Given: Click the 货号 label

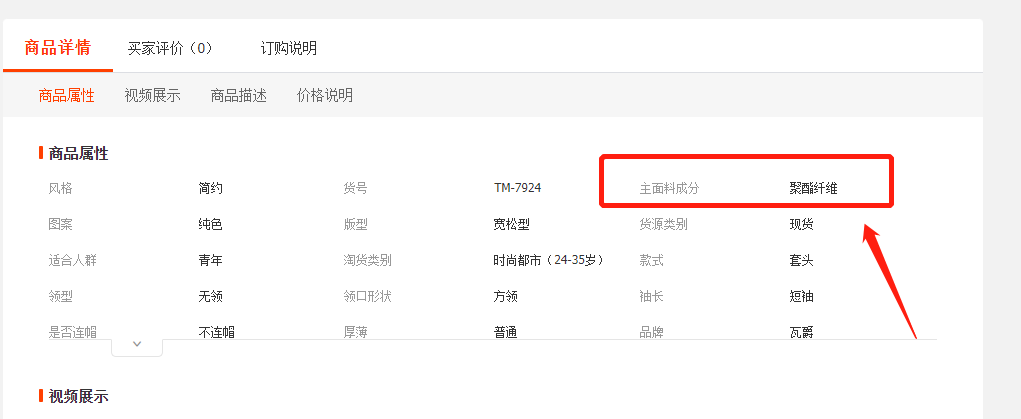Looking at the screenshot, I should pos(356,188).
